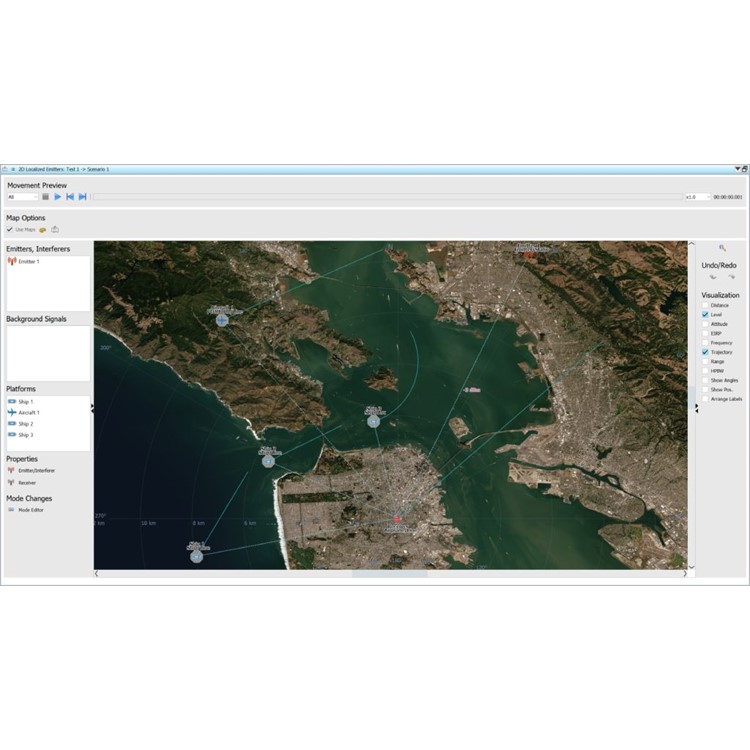The width and height of the screenshot is (750, 750).
Task: Click the red emitter marker at map top
Action: click(529, 255)
